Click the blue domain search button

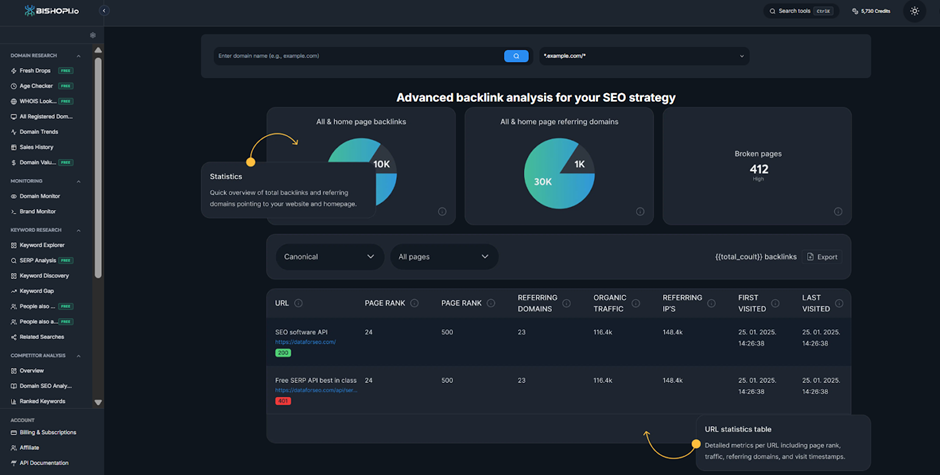[516, 56]
